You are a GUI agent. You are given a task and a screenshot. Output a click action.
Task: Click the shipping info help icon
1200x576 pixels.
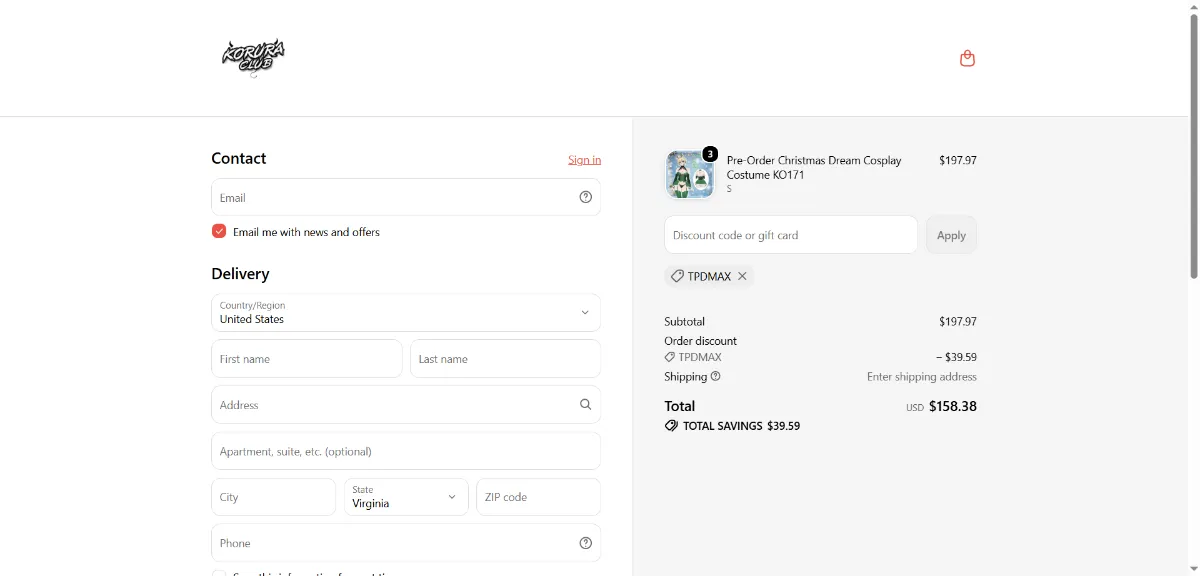click(x=715, y=377)
